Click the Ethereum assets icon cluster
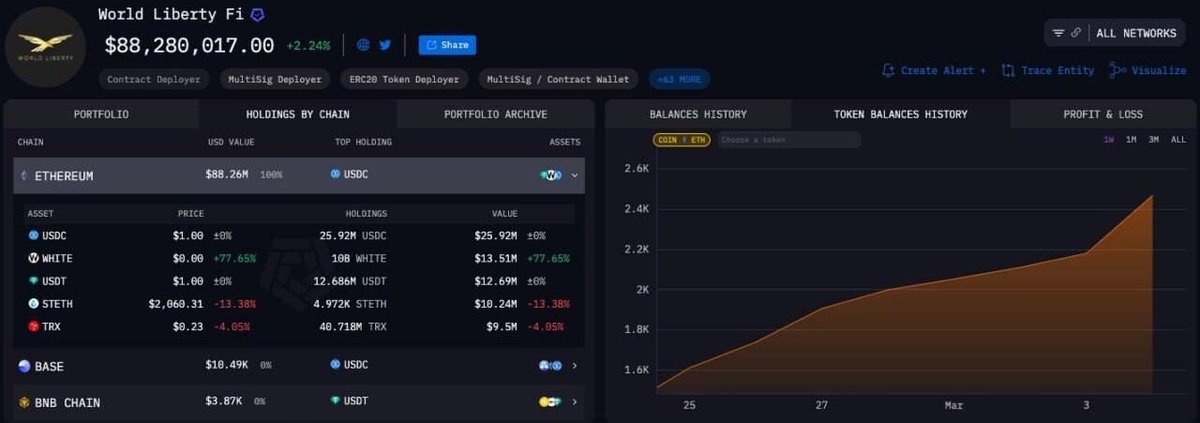This screenshot has width=1200, height=423. point(551,175)
